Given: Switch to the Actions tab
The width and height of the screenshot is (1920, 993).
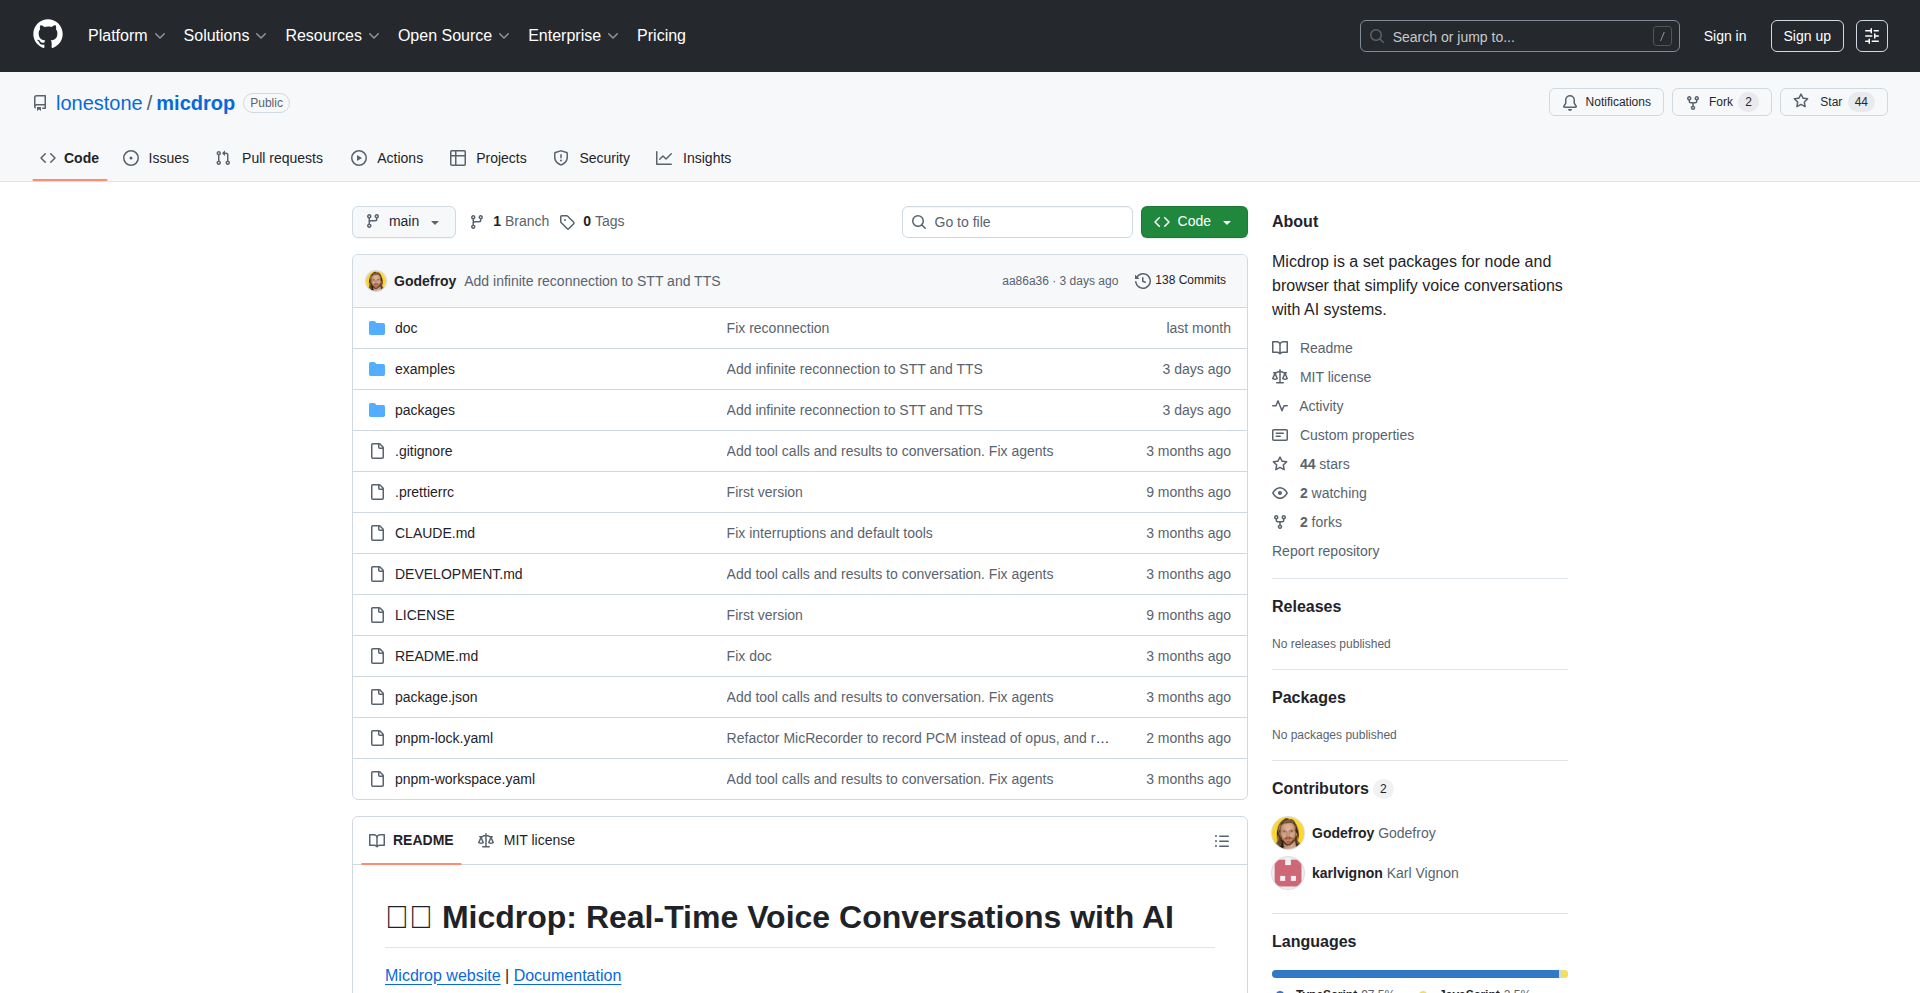Looking at the screenshot, I should click(x=387, y=158).
